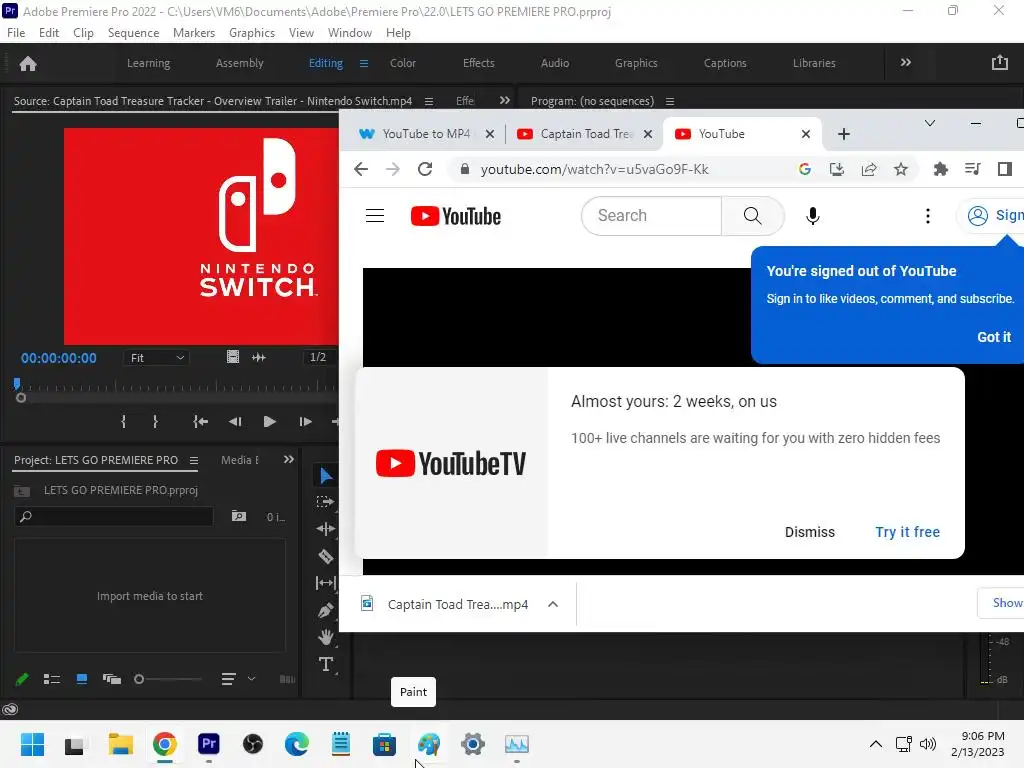Image resolution: width=1024 pixels, height=768 pixels.
Task: Switch to the Assembly workspace
Action: pyautogui.click(x=240, y=63)
